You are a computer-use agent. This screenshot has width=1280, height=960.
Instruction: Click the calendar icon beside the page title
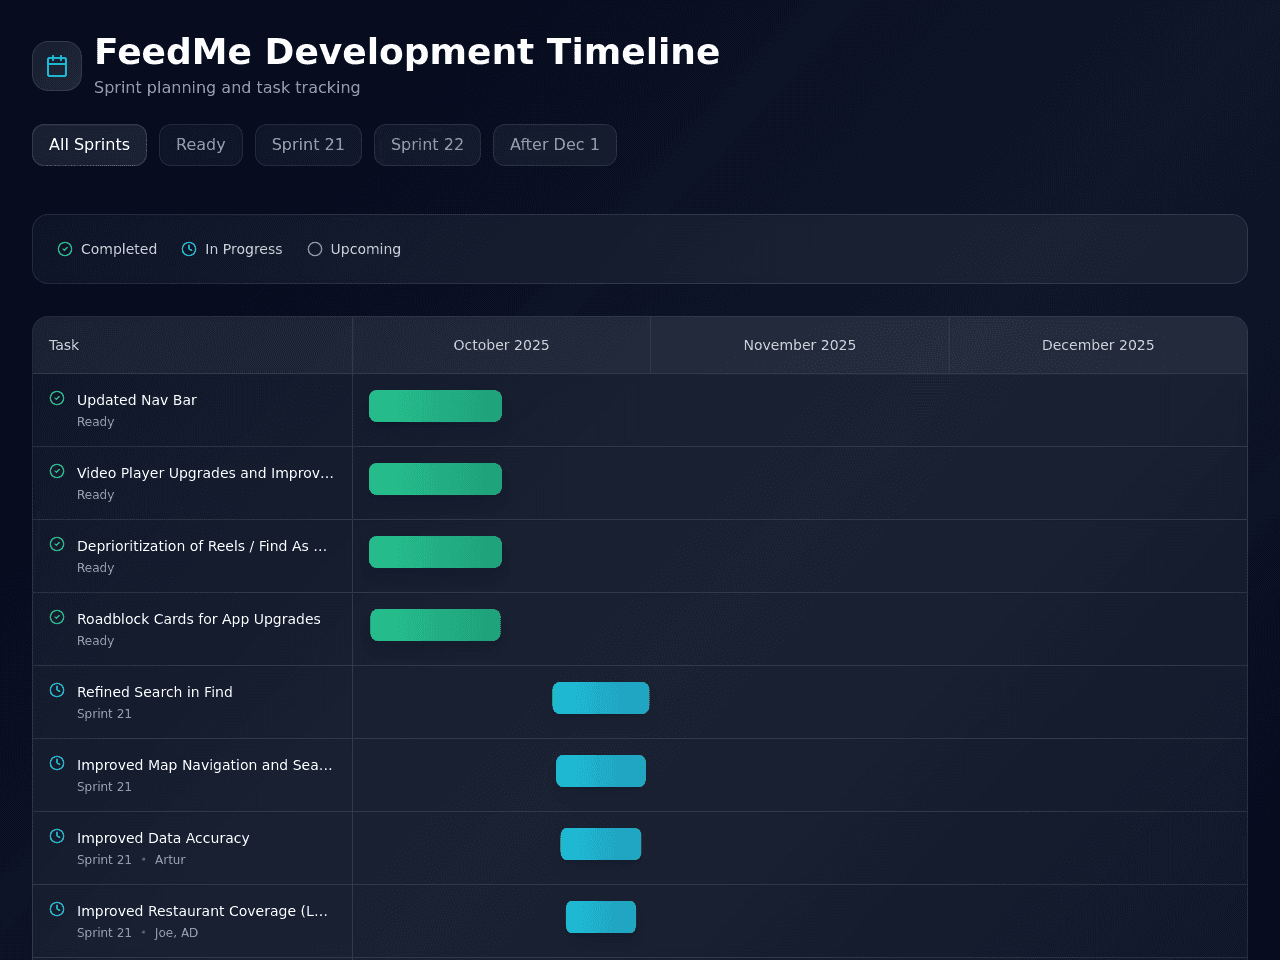57,66
